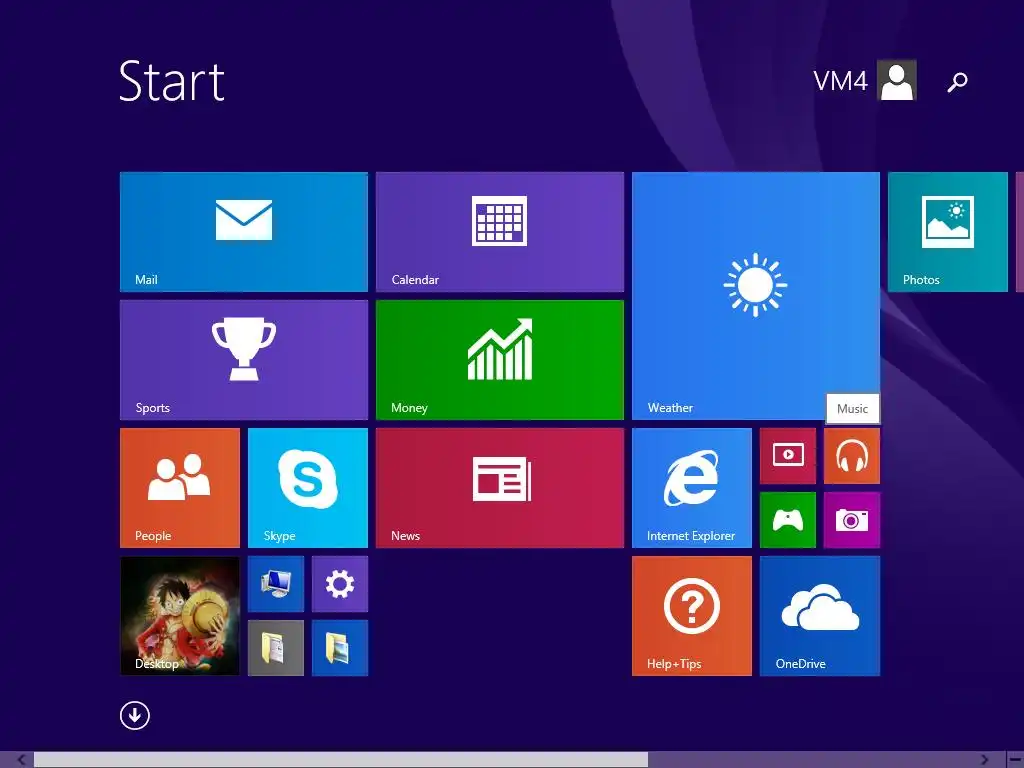Show all apps with down arrow
1024x768 pixels.
[135, 716]
